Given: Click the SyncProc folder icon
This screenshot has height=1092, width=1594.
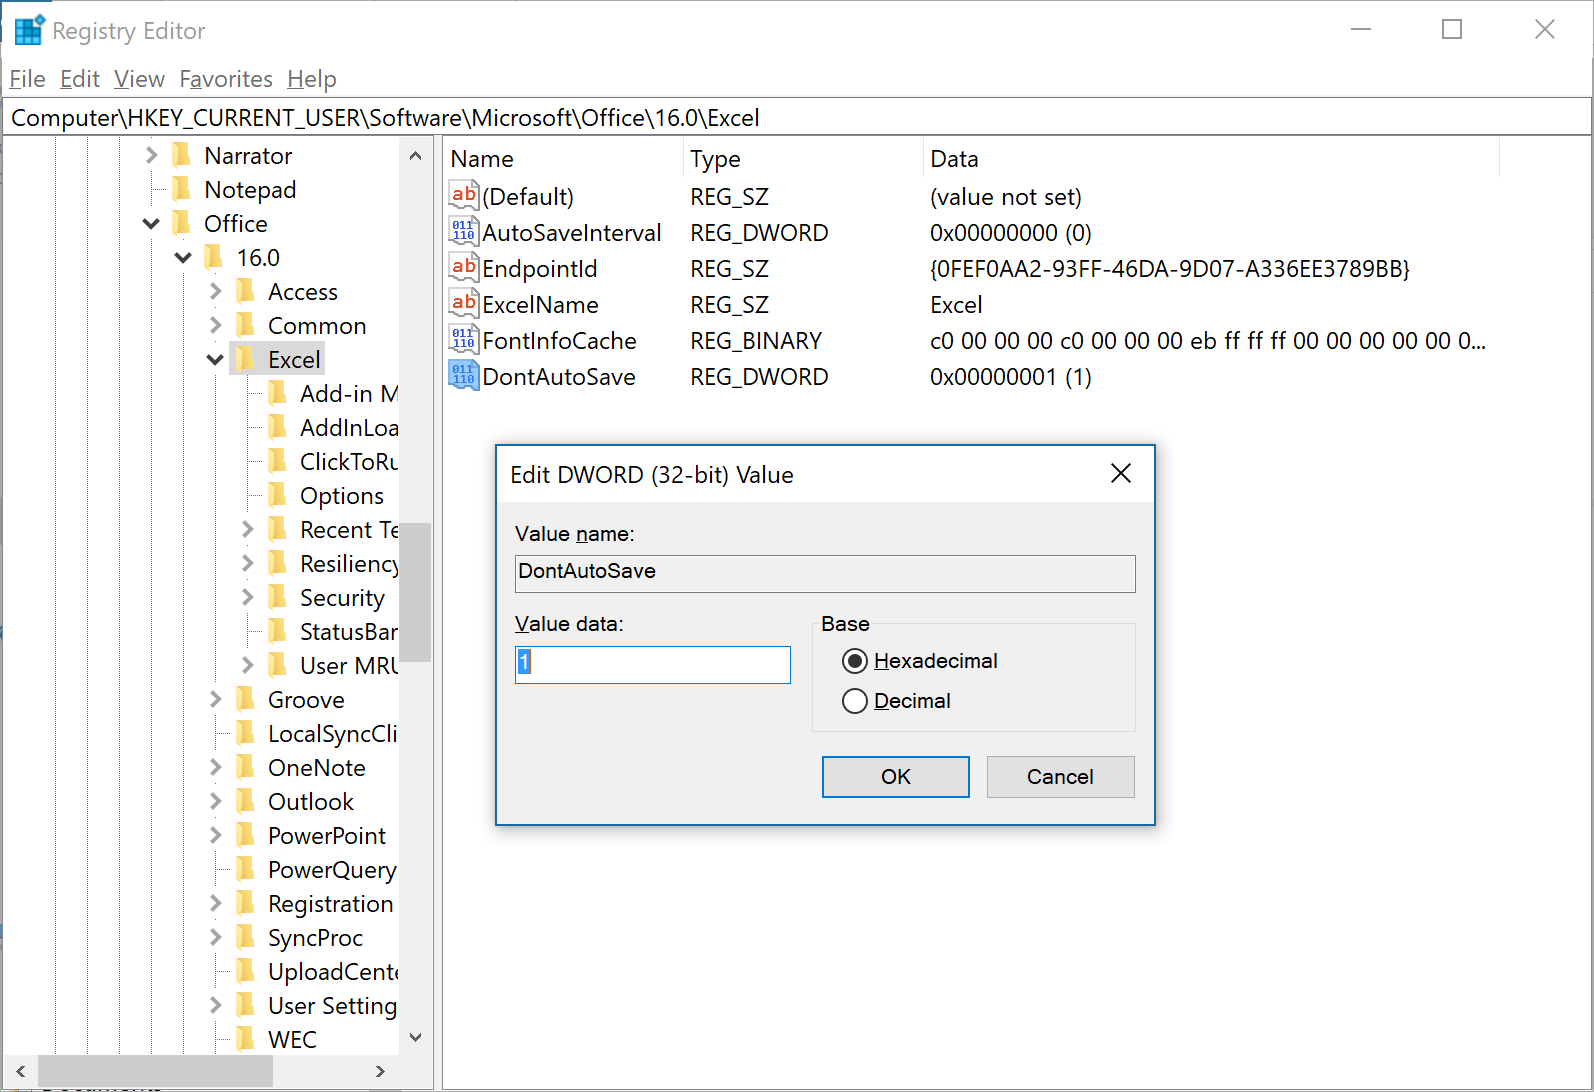Looking at the screenshot, I should pos(246,937).
